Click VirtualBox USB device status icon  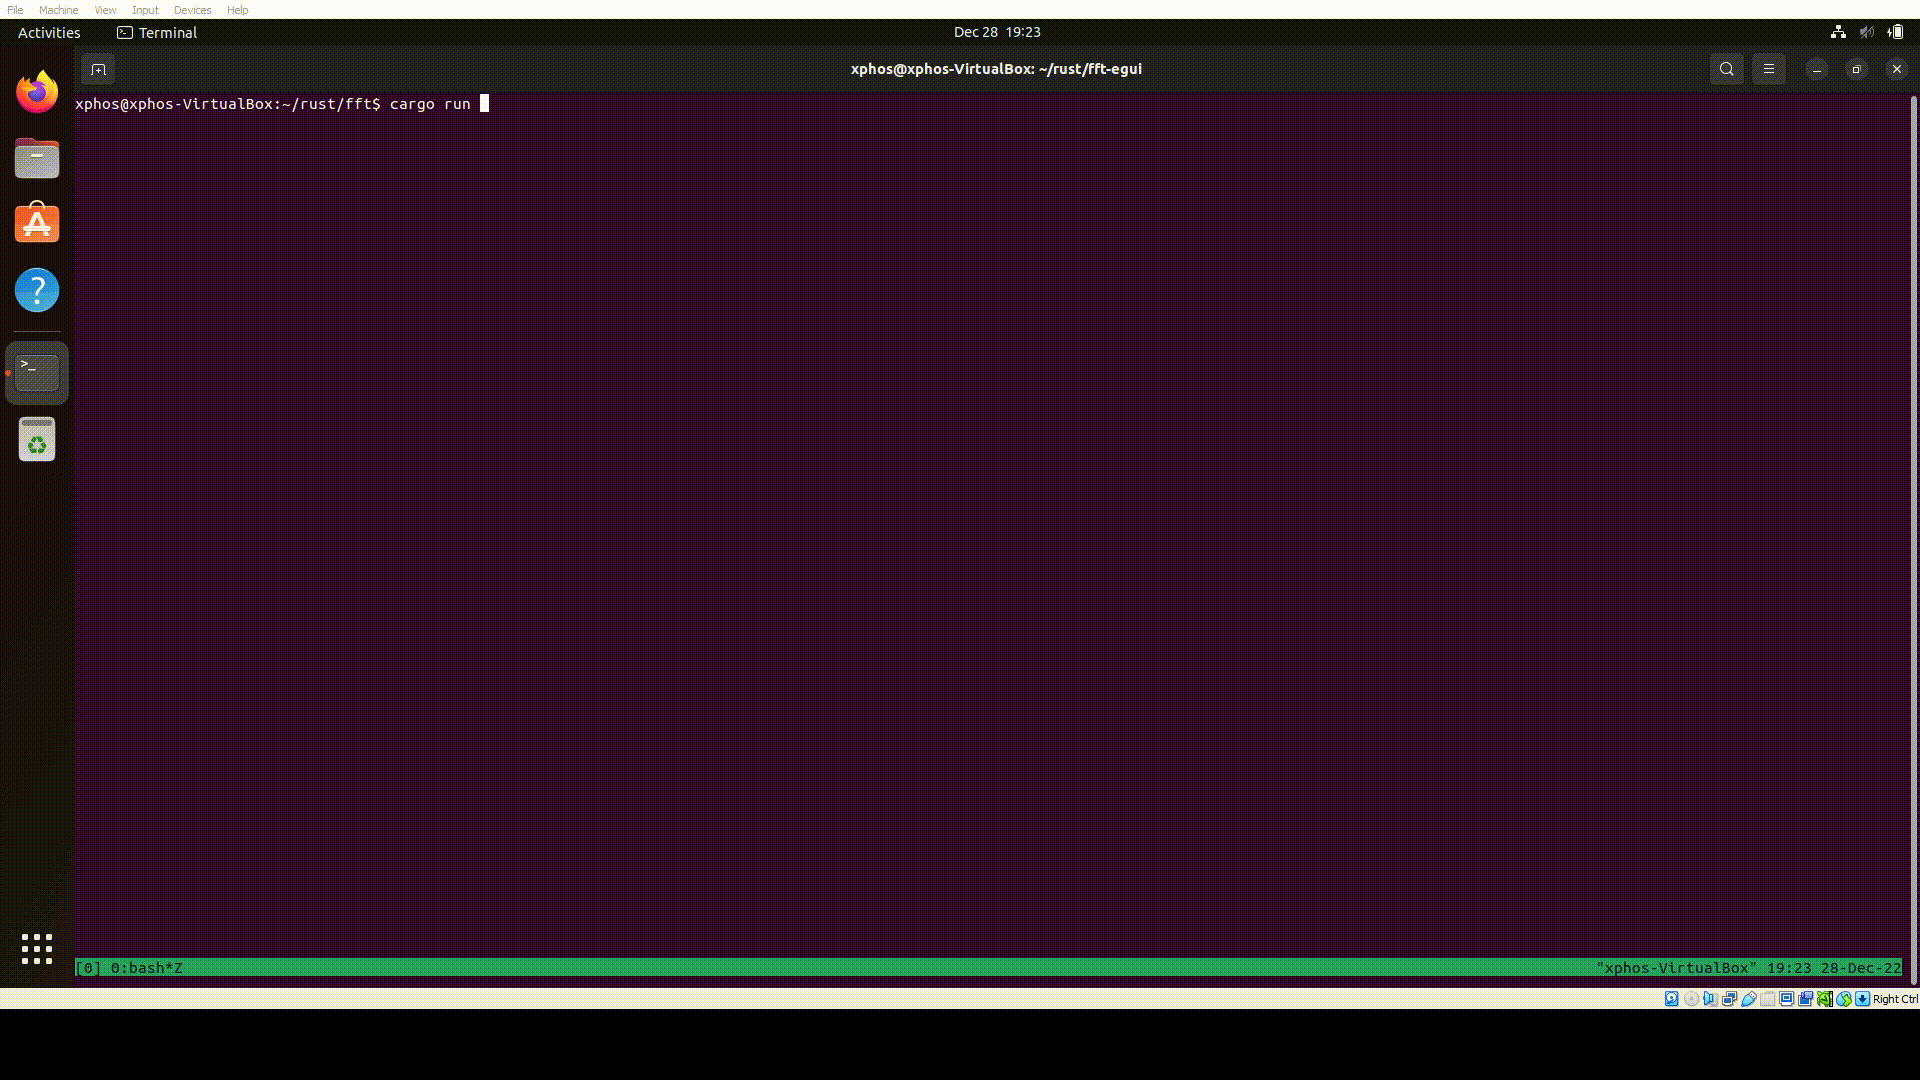pyautogui.click(x=1749, y=999)
